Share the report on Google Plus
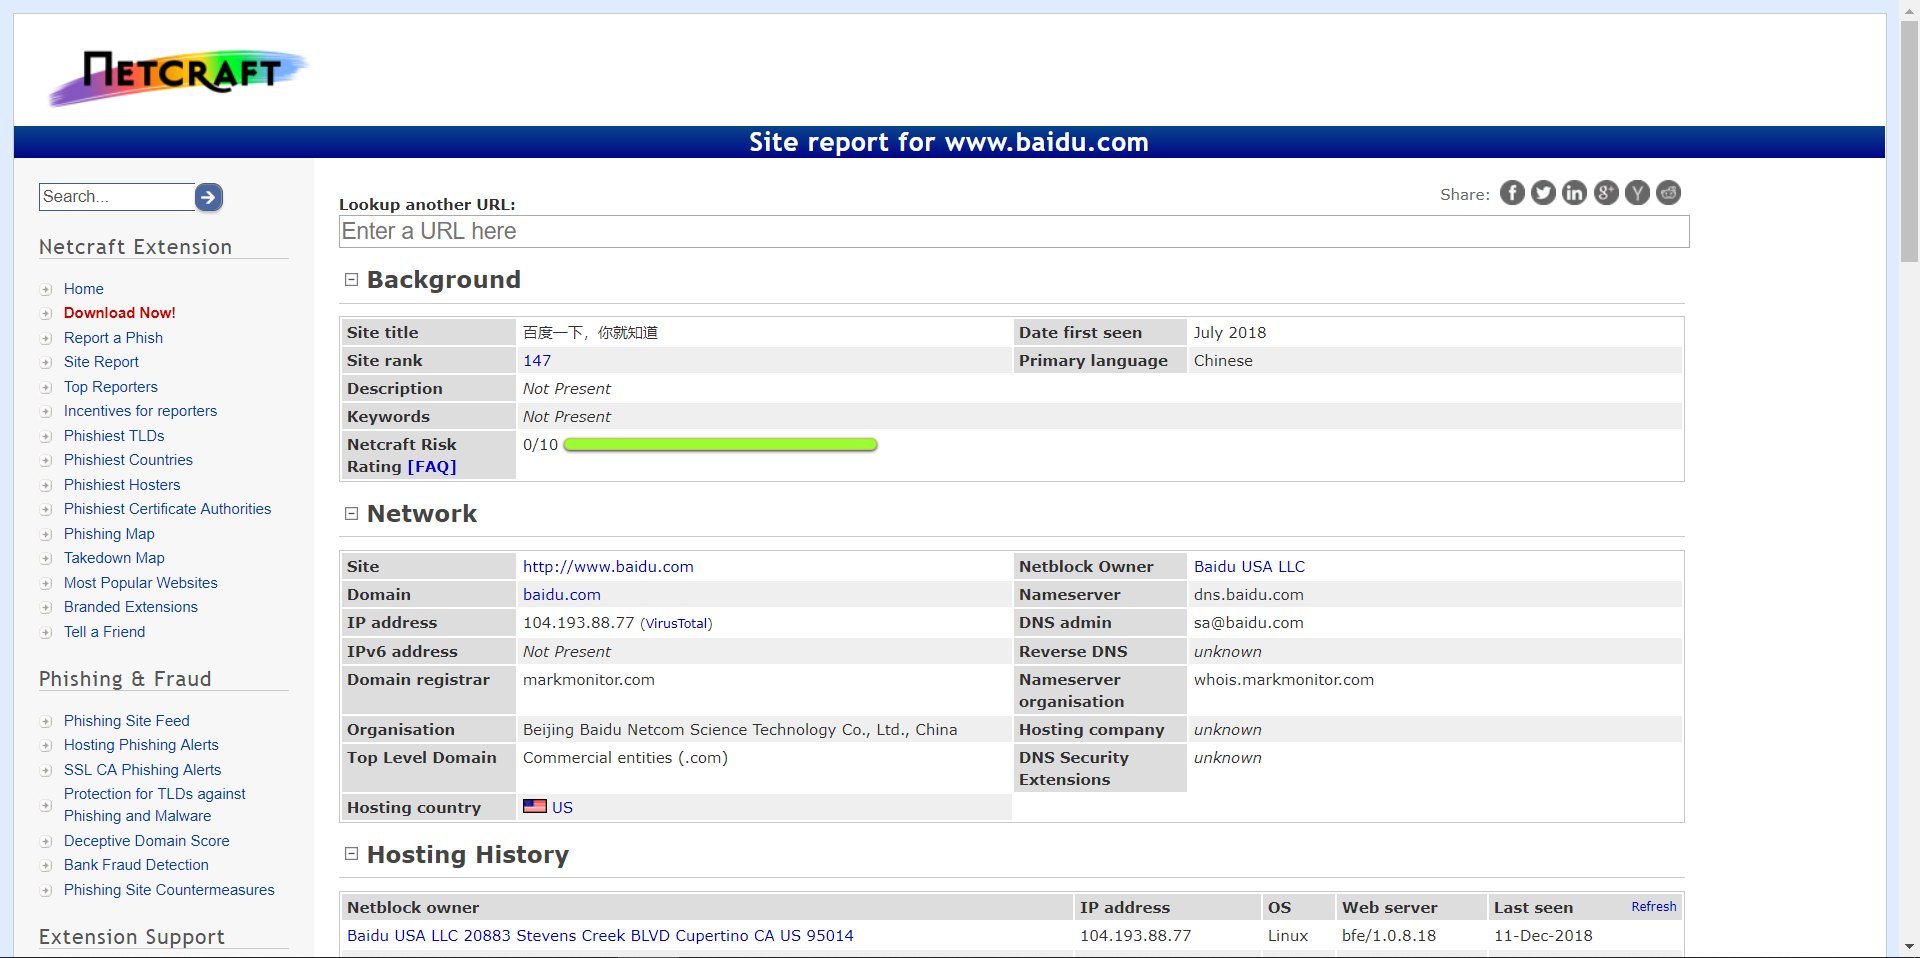This screenshot has height=958, width=1920. (x=1606, y=193)
